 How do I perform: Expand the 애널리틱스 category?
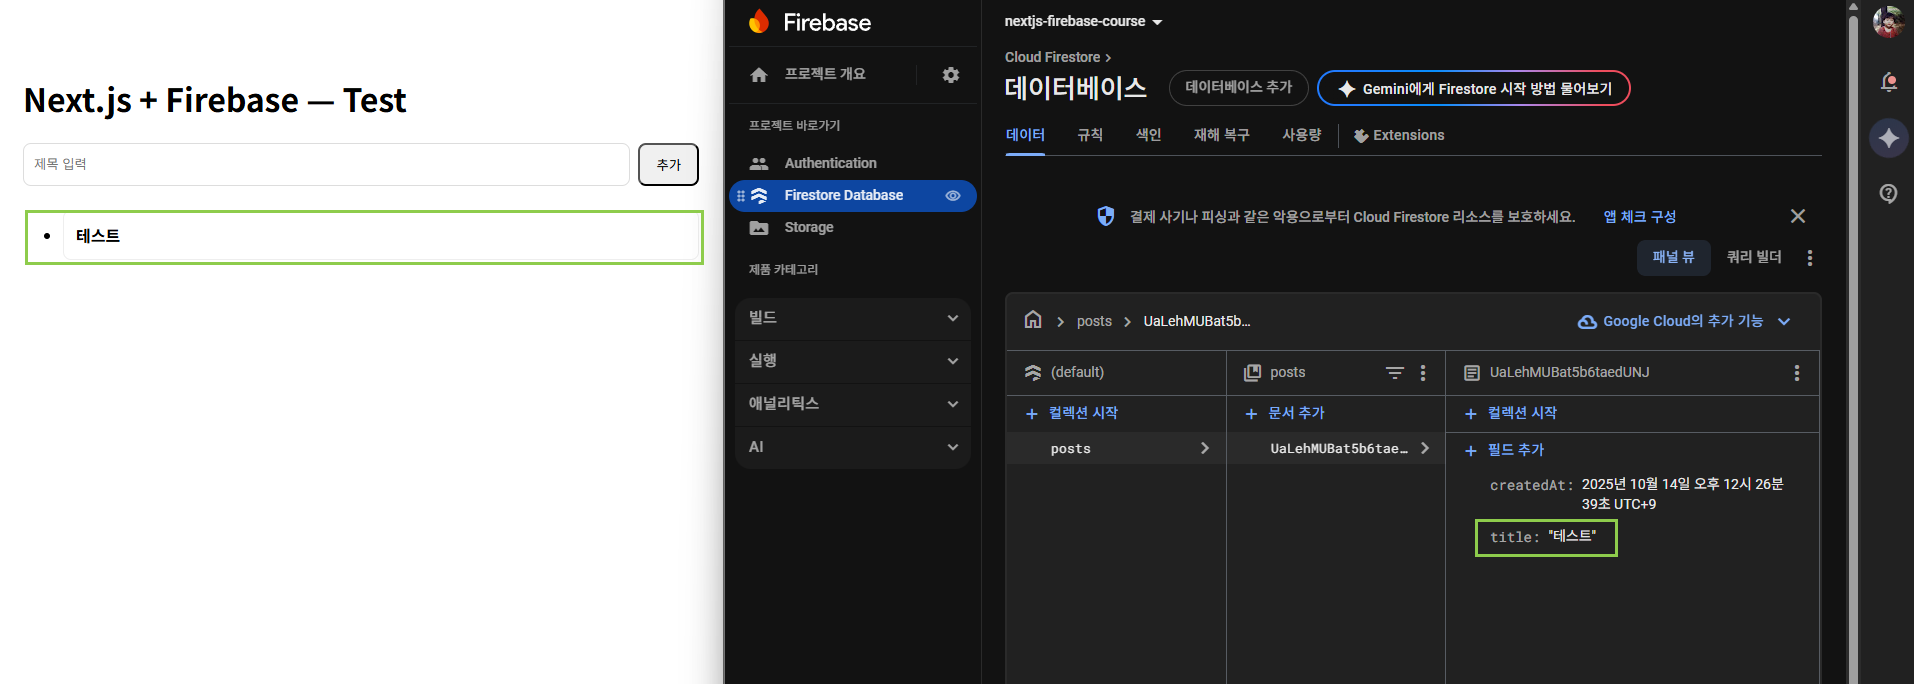[x=853, y=404]
